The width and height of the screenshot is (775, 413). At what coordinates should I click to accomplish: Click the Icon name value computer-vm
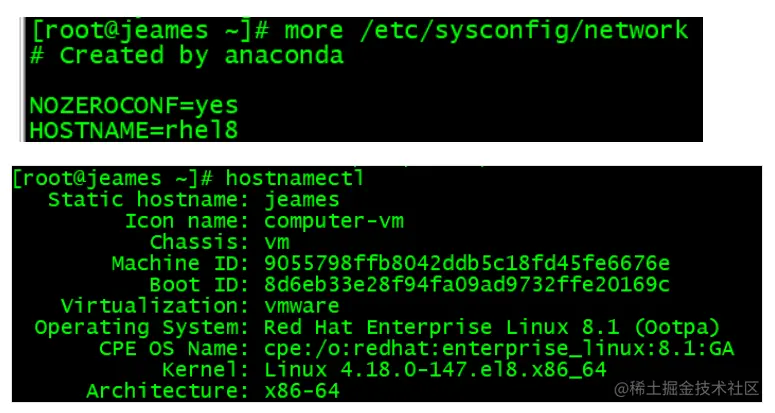click(x=334, y=222)
